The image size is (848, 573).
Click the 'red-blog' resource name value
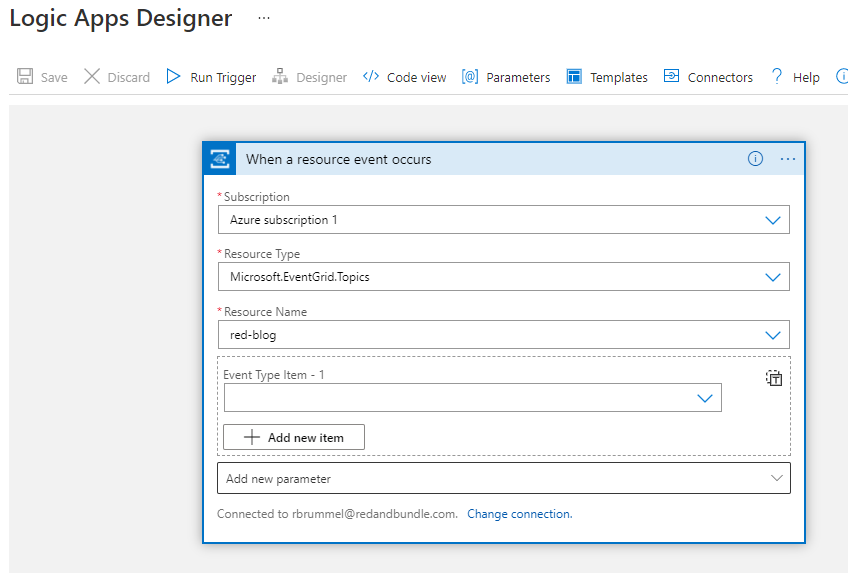coord(253,335)
